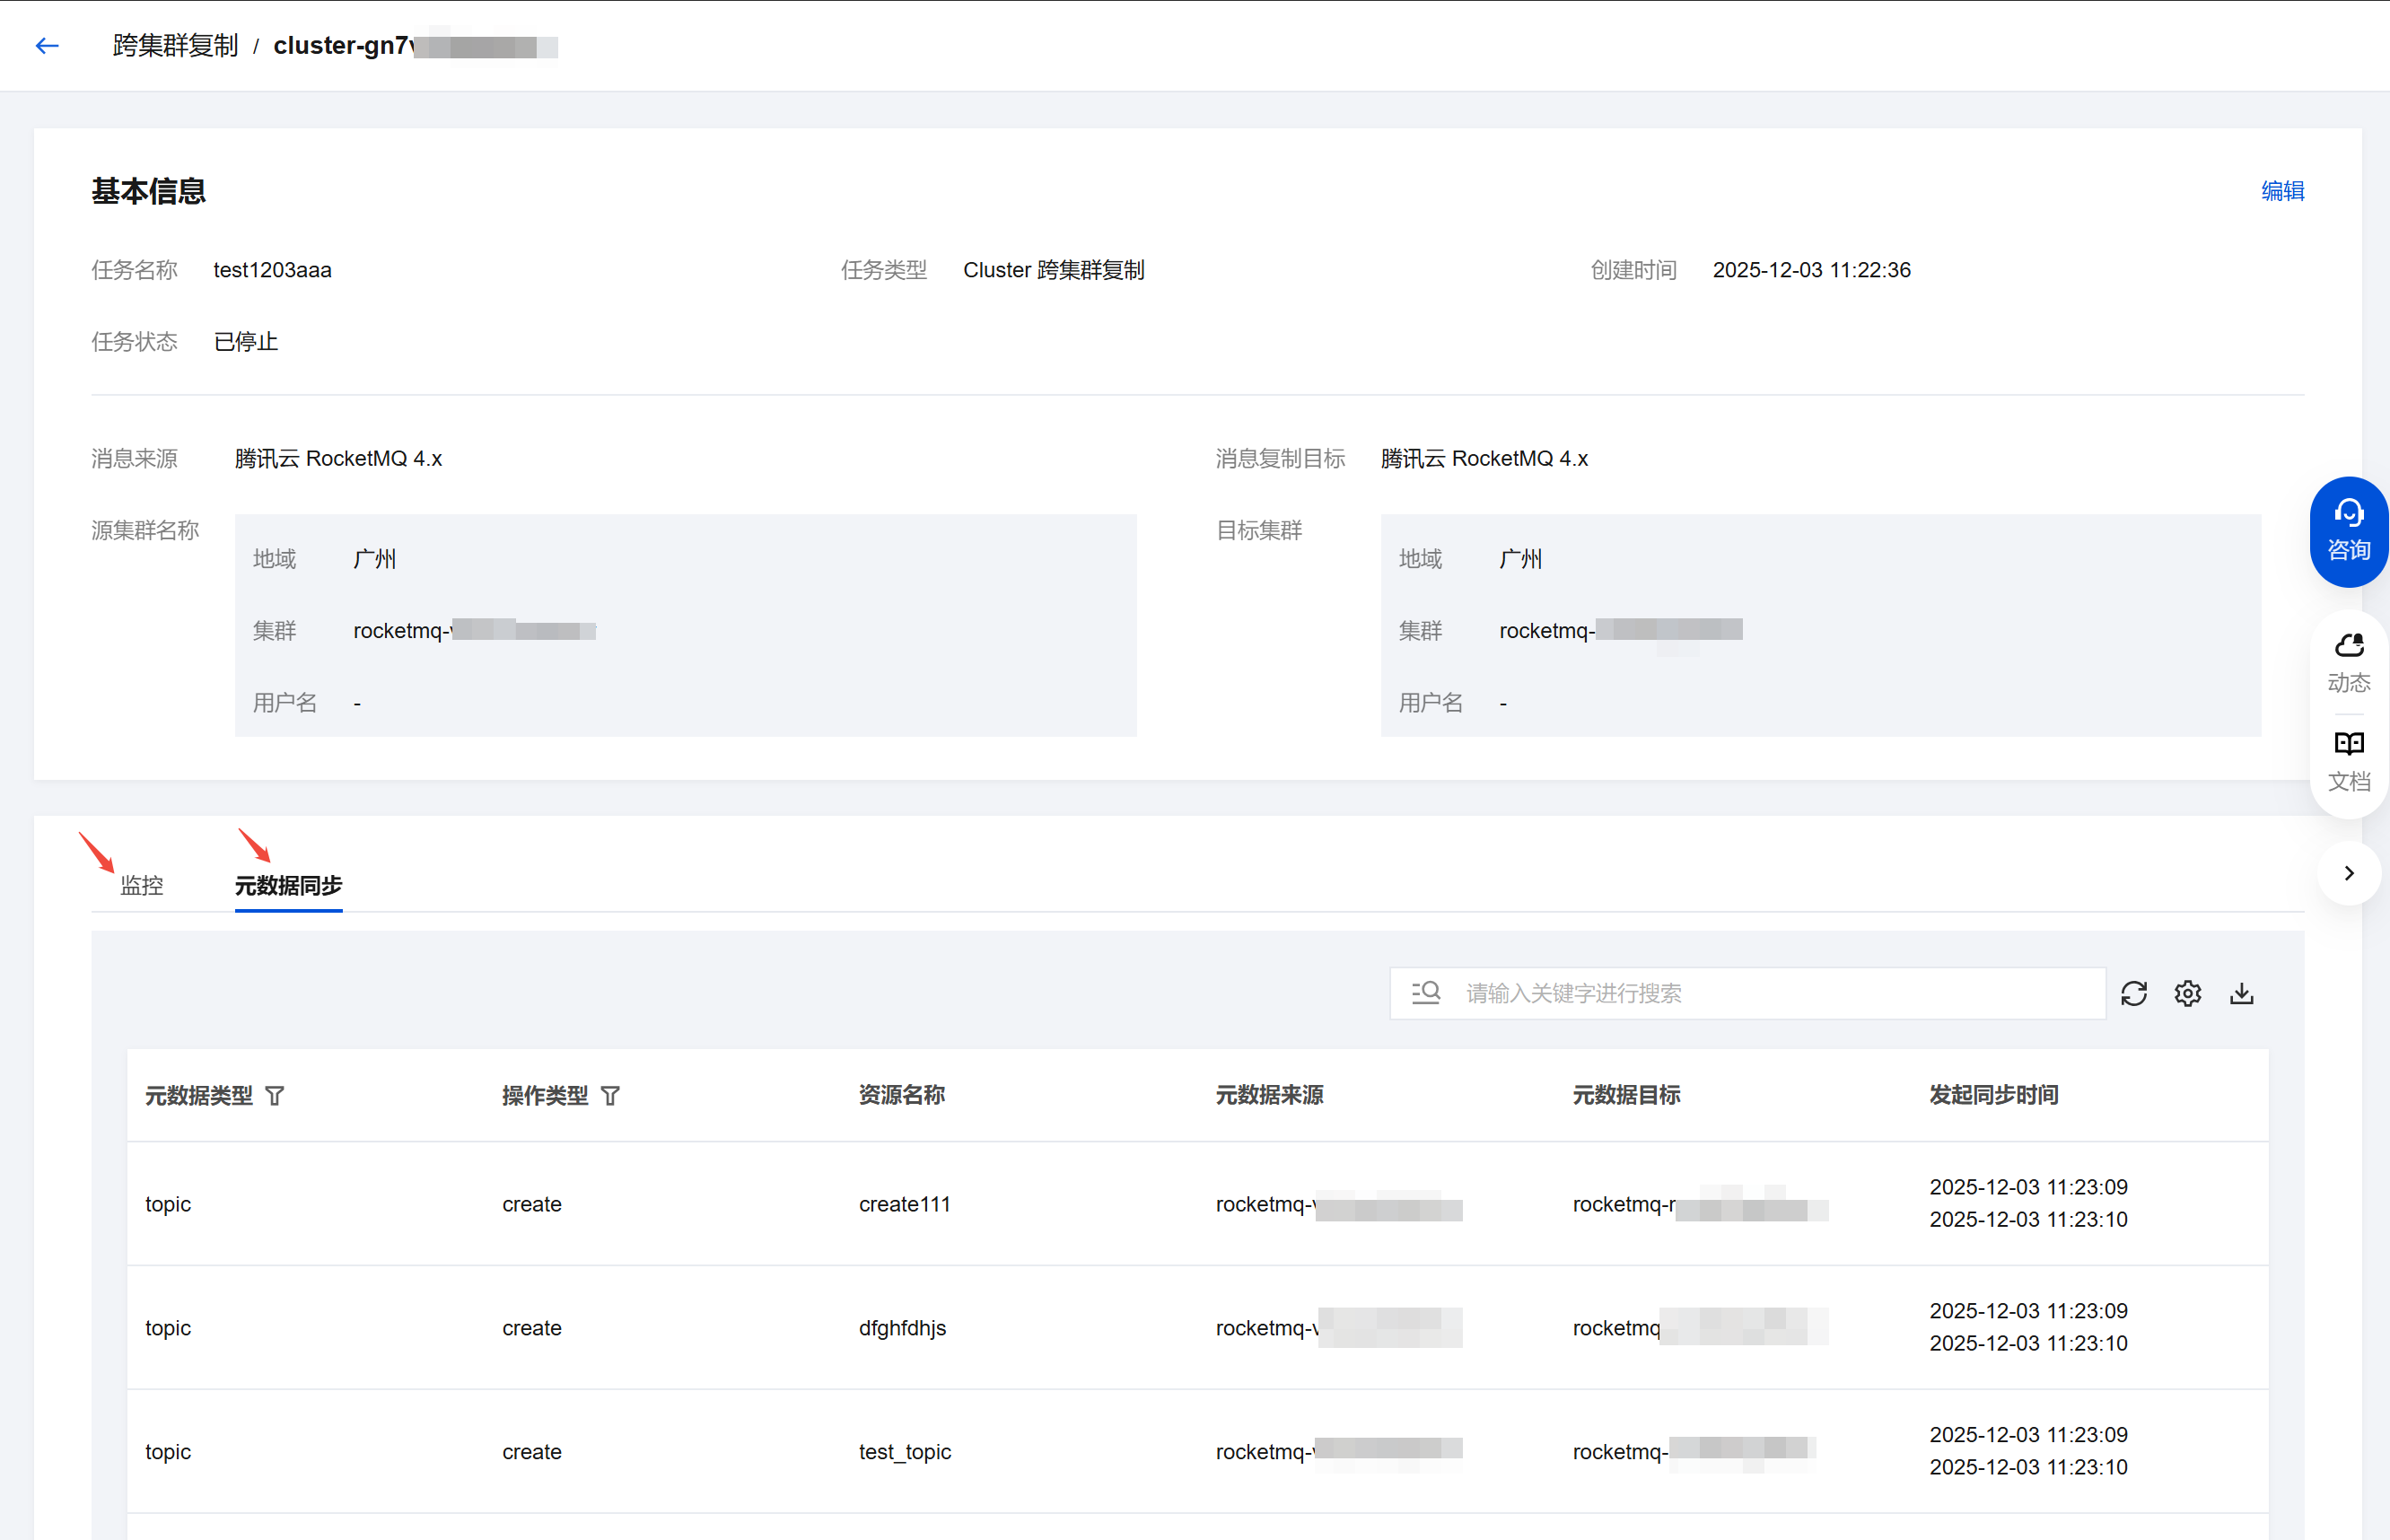The width and height of the screenshot is (2390, 1540).
Task: Switch to the 监控 tab
Action: click(x=141, y=885)
